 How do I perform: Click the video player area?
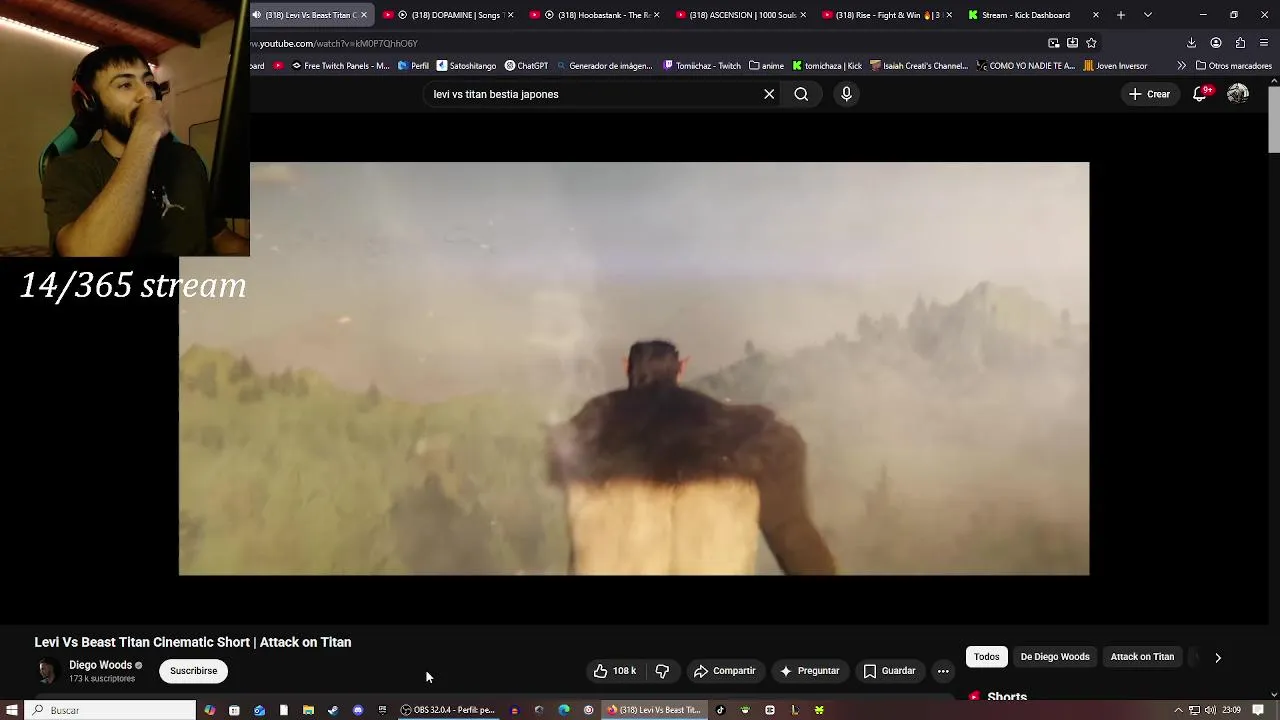coord(634,369)
